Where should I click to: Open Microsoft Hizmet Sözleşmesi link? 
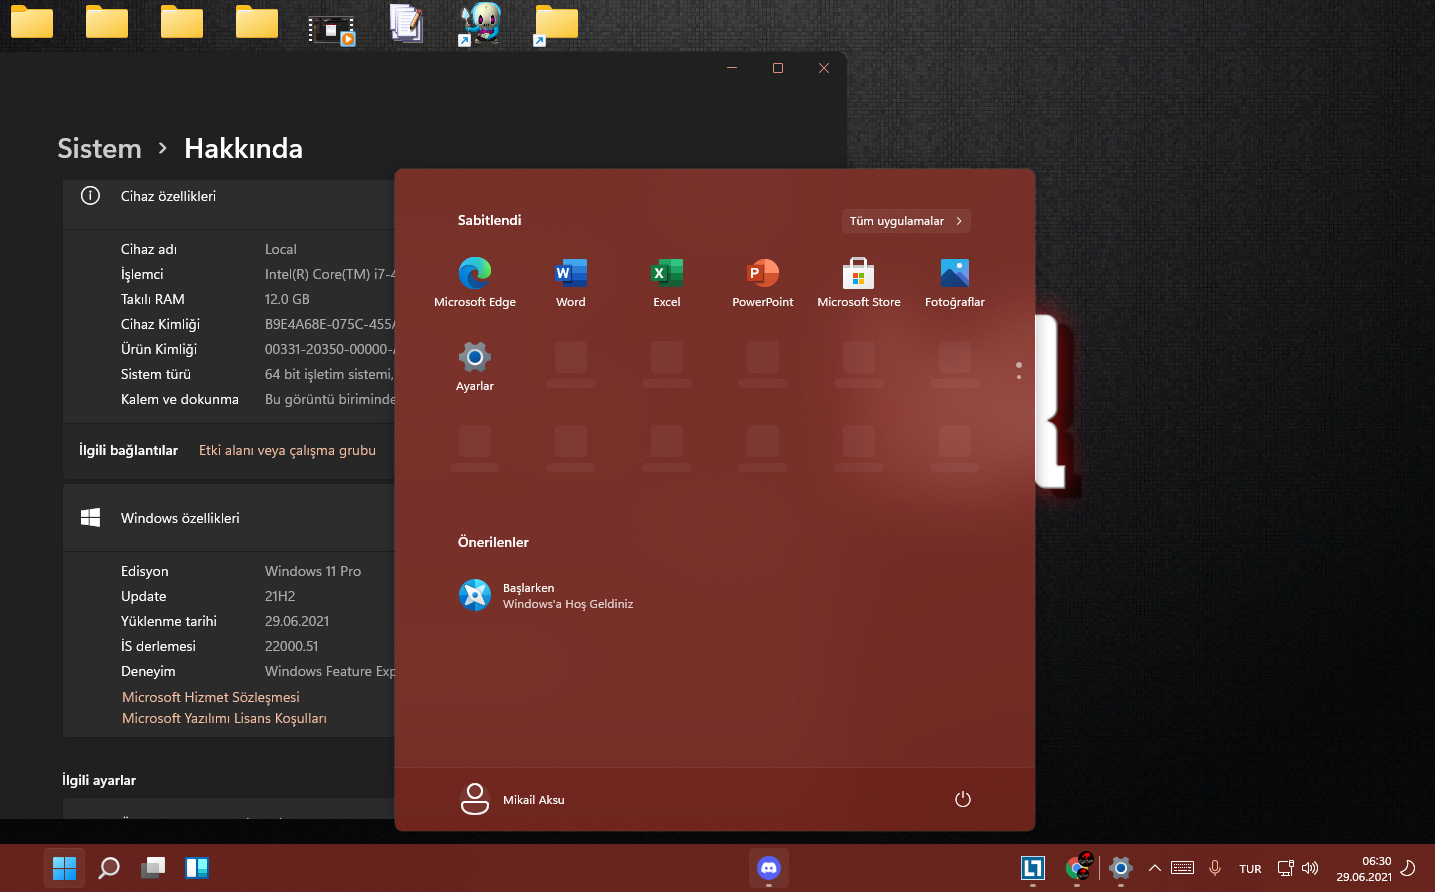click(210, 697)
